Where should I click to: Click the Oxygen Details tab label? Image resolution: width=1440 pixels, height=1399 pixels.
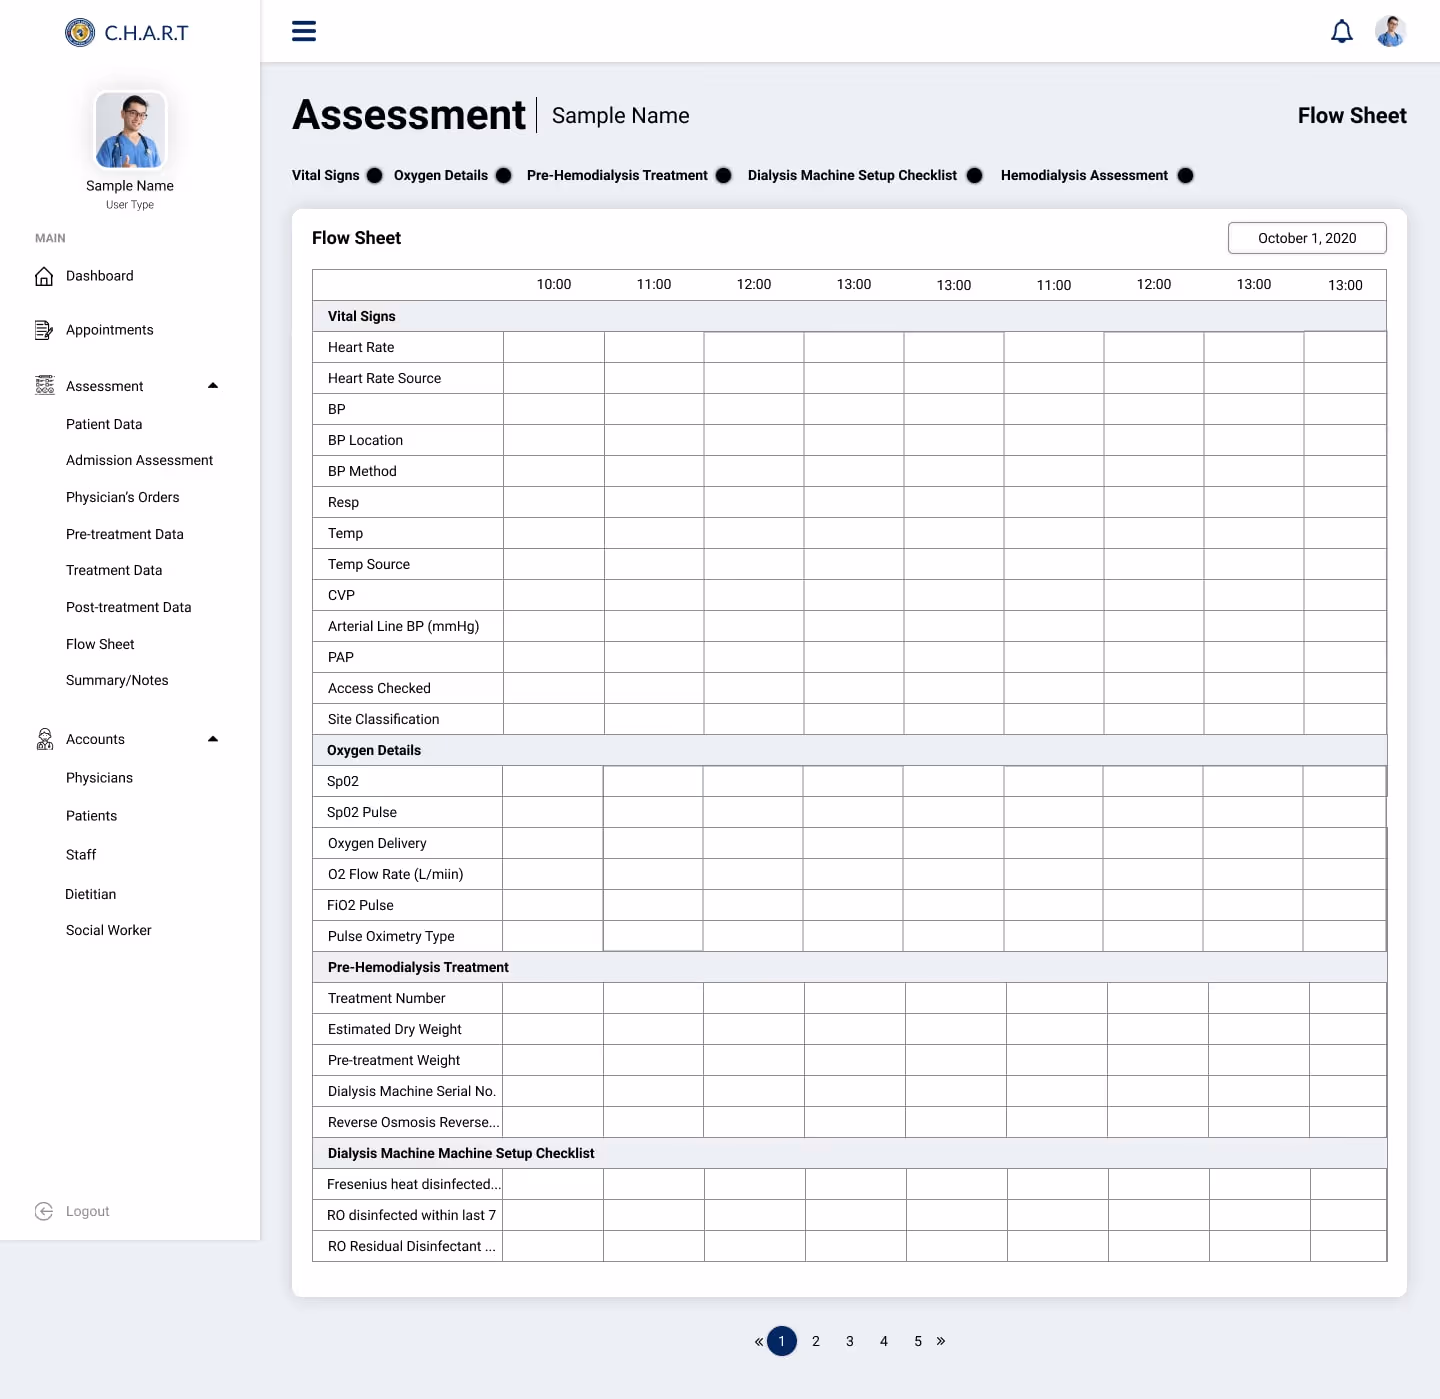[x=441, y=175]
